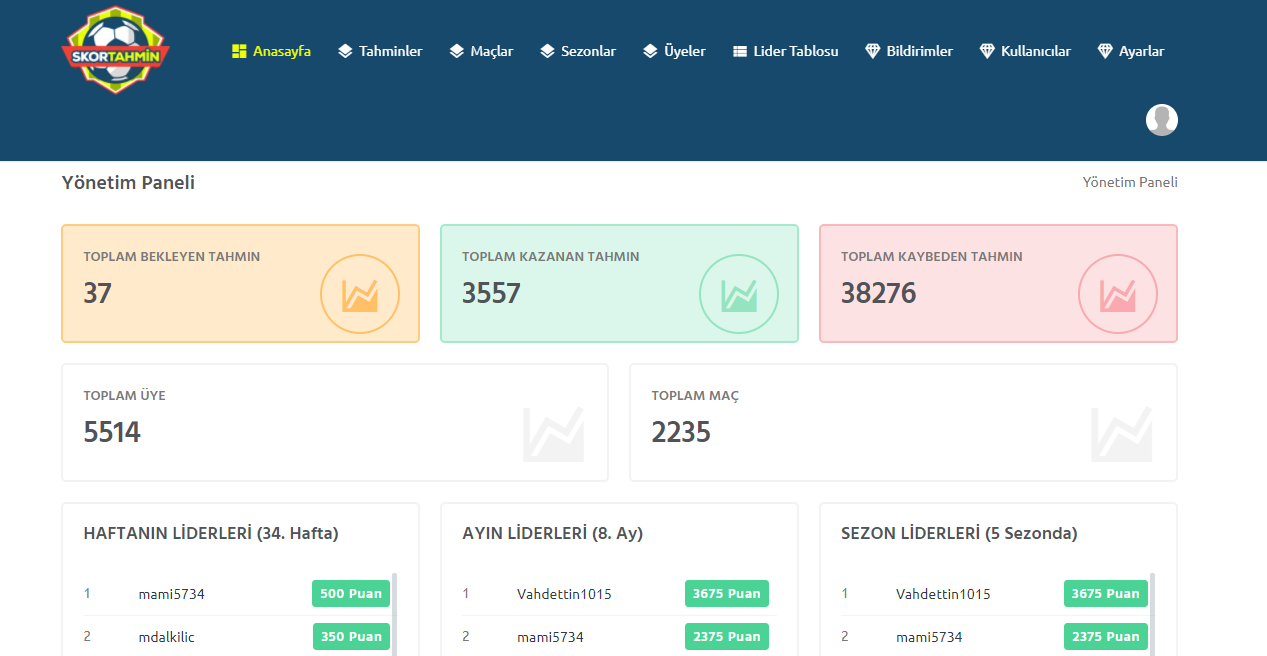Viewport: 1267px width, 656px height.
Task: Click the gray chart icon in Toplam Maç card
Action: [1121, 434]
